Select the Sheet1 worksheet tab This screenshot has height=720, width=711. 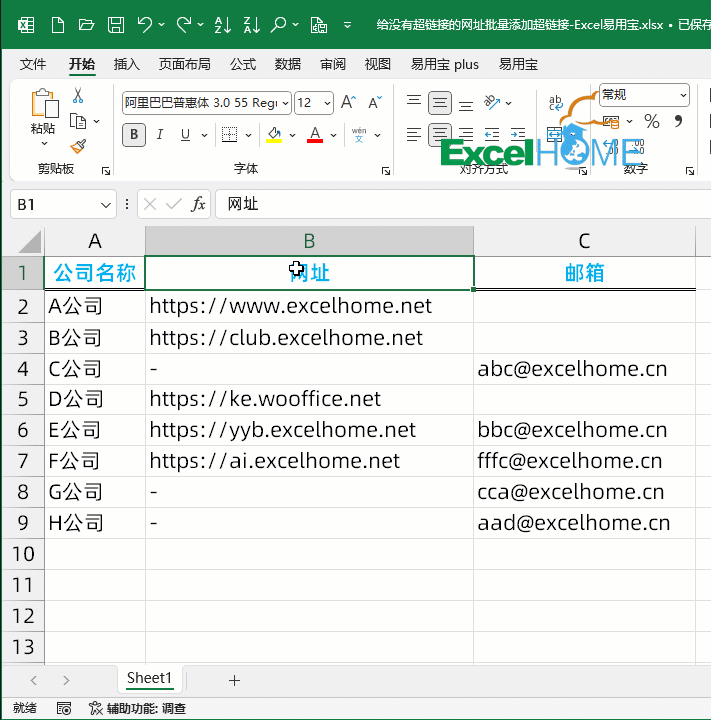[149, 678]
